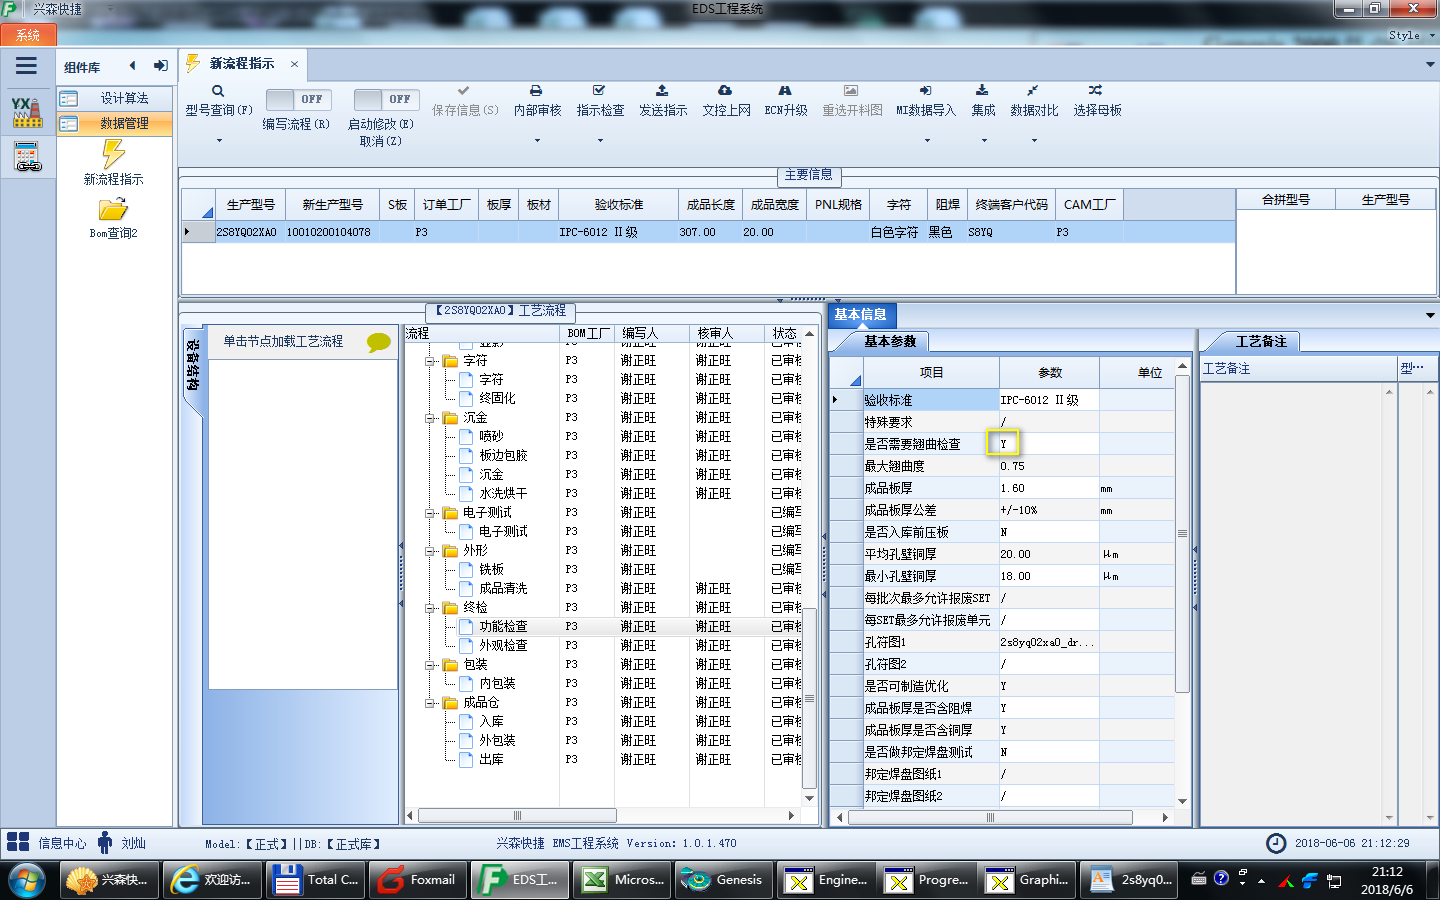The width and height of the screenshot is (1440, 900).
Task: Click the 刘灿 user icon in status bar
Action: click(x=105, y=842)
